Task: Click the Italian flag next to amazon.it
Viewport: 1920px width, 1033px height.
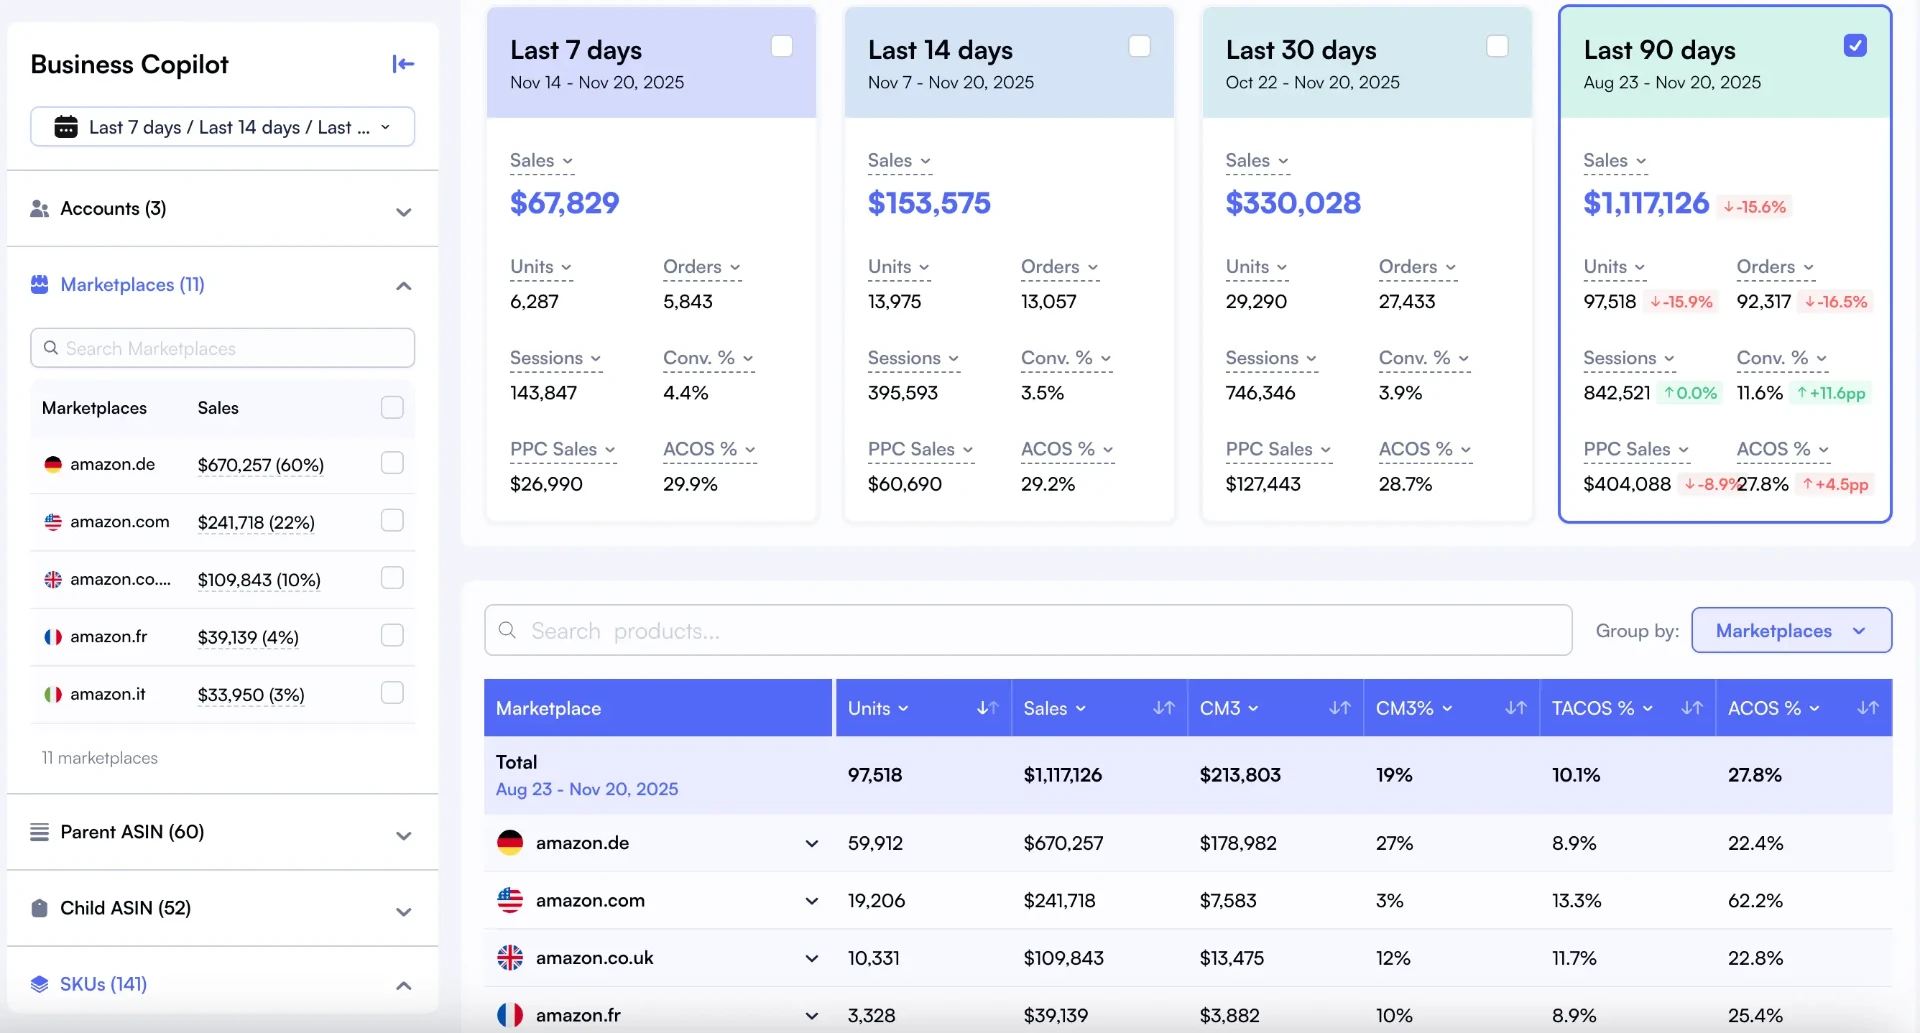Action: [x=53, y=694]
